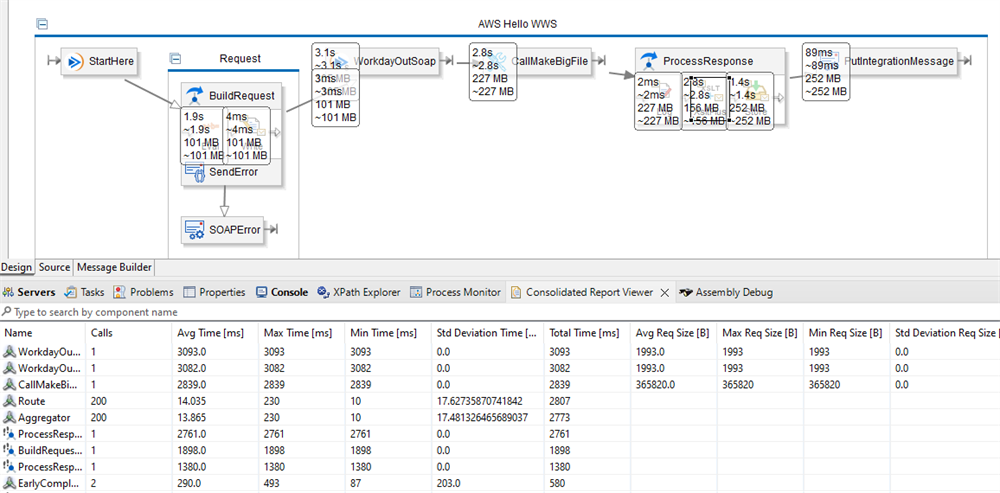Click the component name search field

tap(500, 313)
